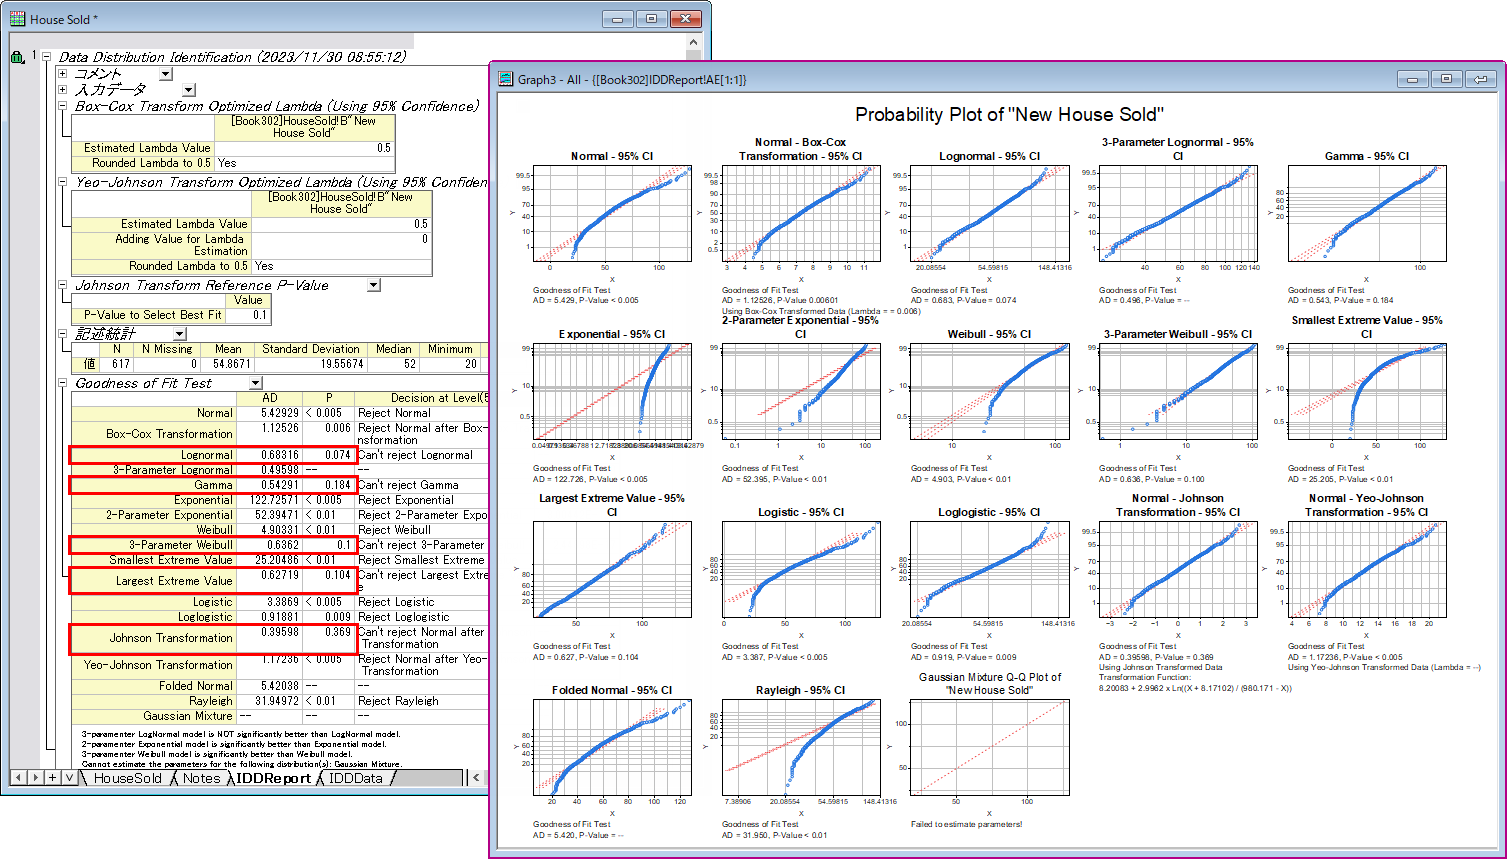Select the Normal - 95% CI probability plot
The height and width of the screenshot is (859, 1507).
[612, 214]
